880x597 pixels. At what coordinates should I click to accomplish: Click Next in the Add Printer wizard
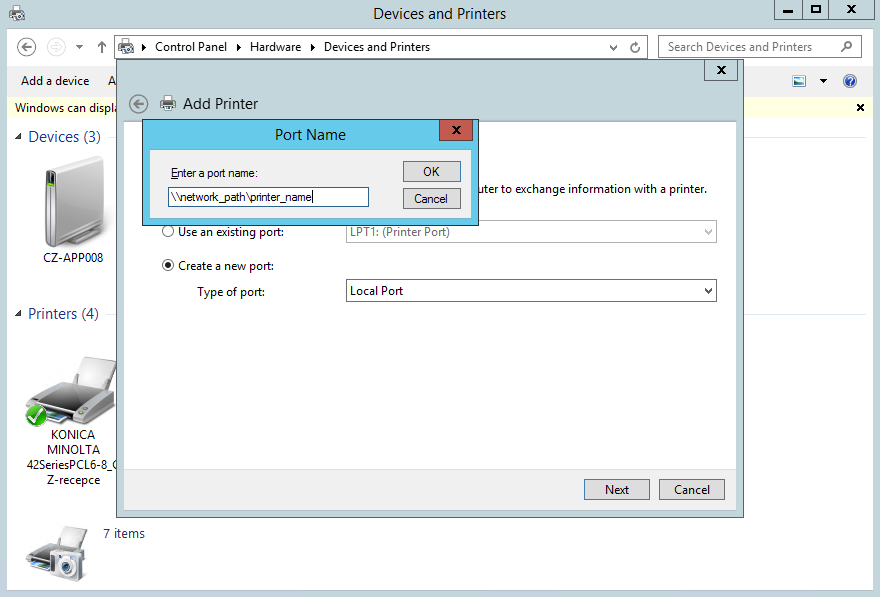[x=616, y=489]
